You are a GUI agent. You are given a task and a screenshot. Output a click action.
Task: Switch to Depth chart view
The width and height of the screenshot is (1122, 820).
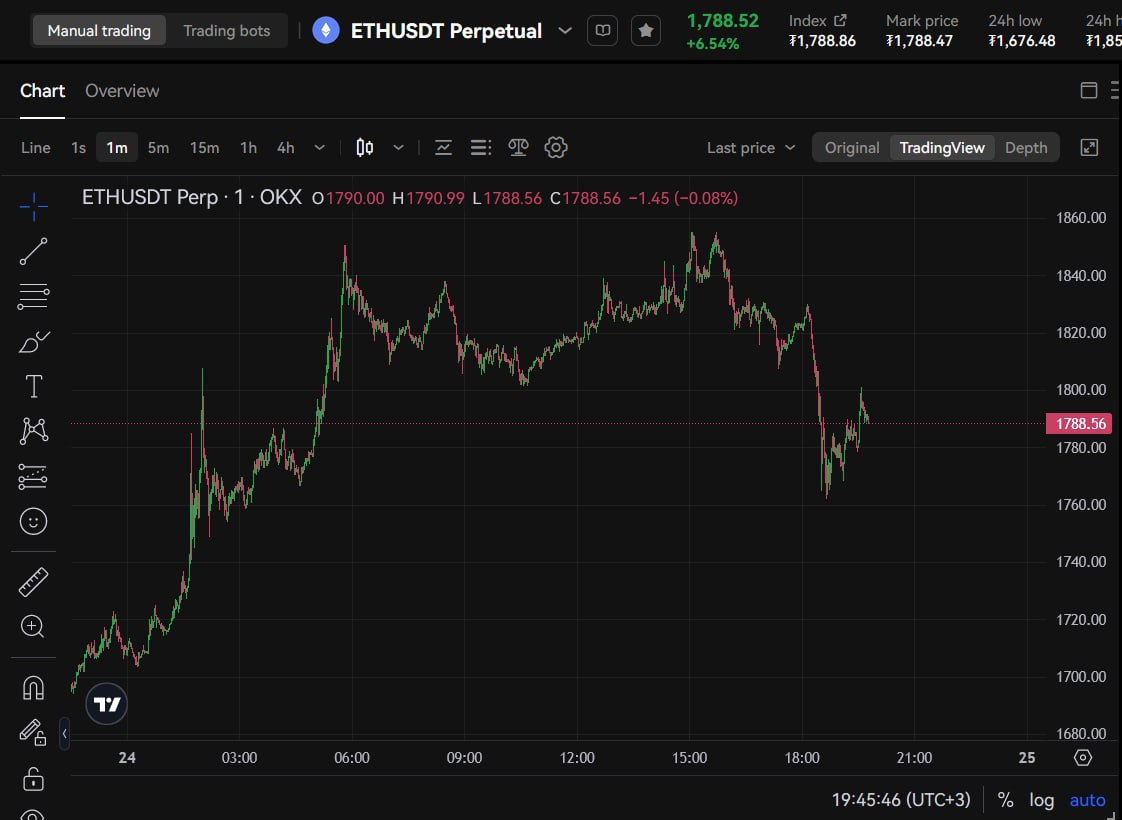(x=1025, y=148)
